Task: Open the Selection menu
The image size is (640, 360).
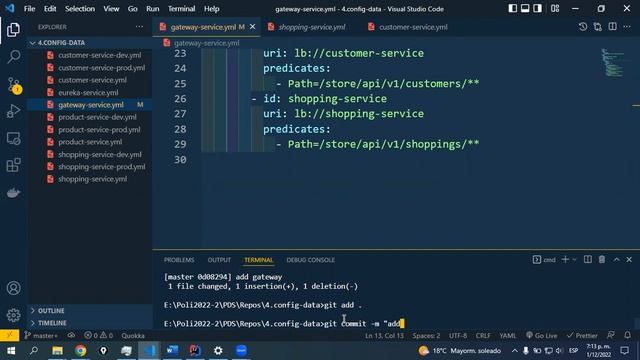Action: (80, 9)
